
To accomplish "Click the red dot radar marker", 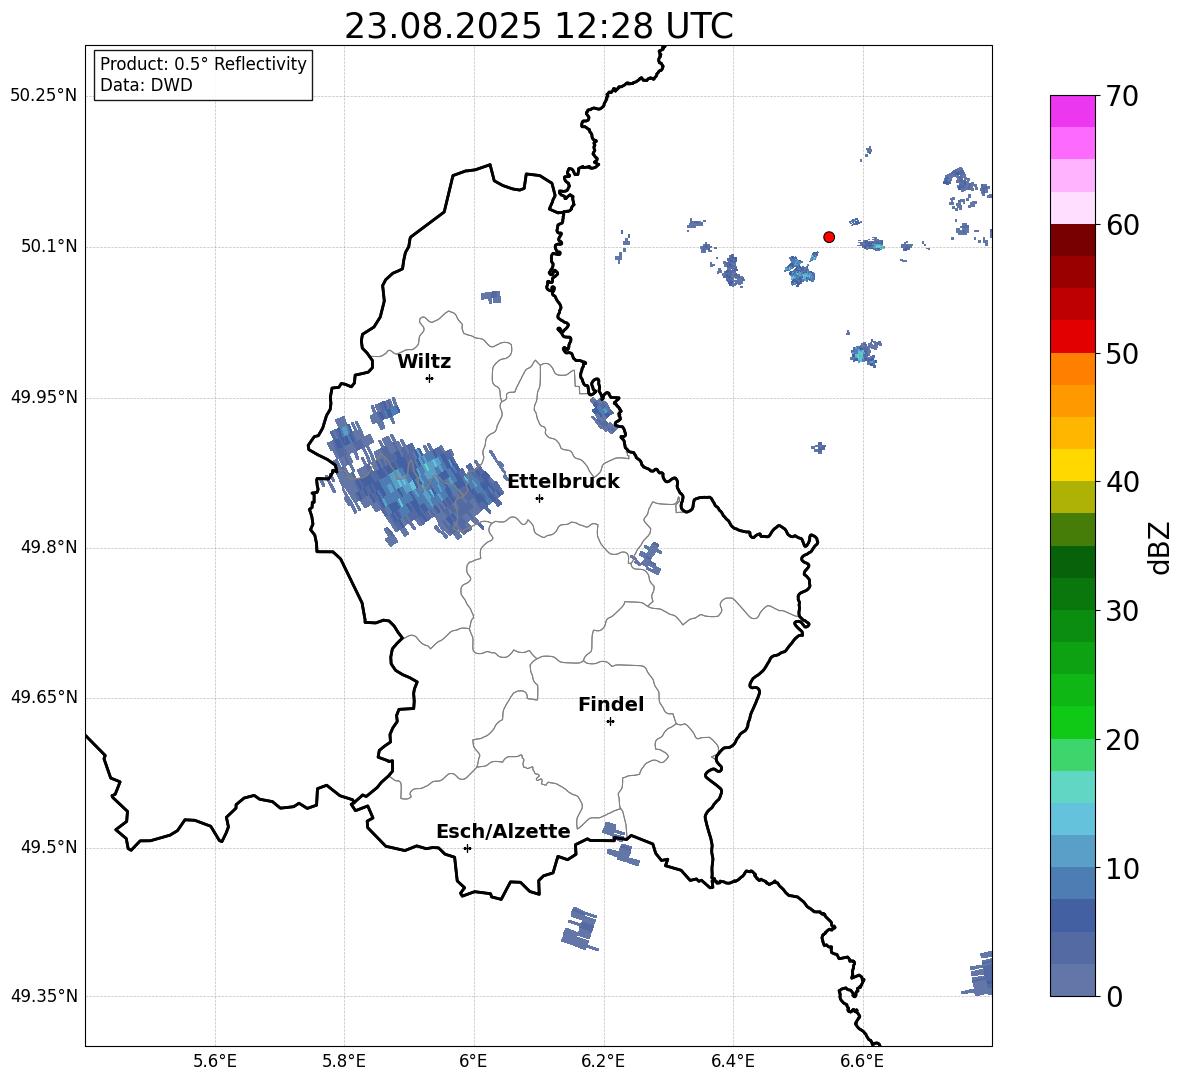I will click(829, 237).
